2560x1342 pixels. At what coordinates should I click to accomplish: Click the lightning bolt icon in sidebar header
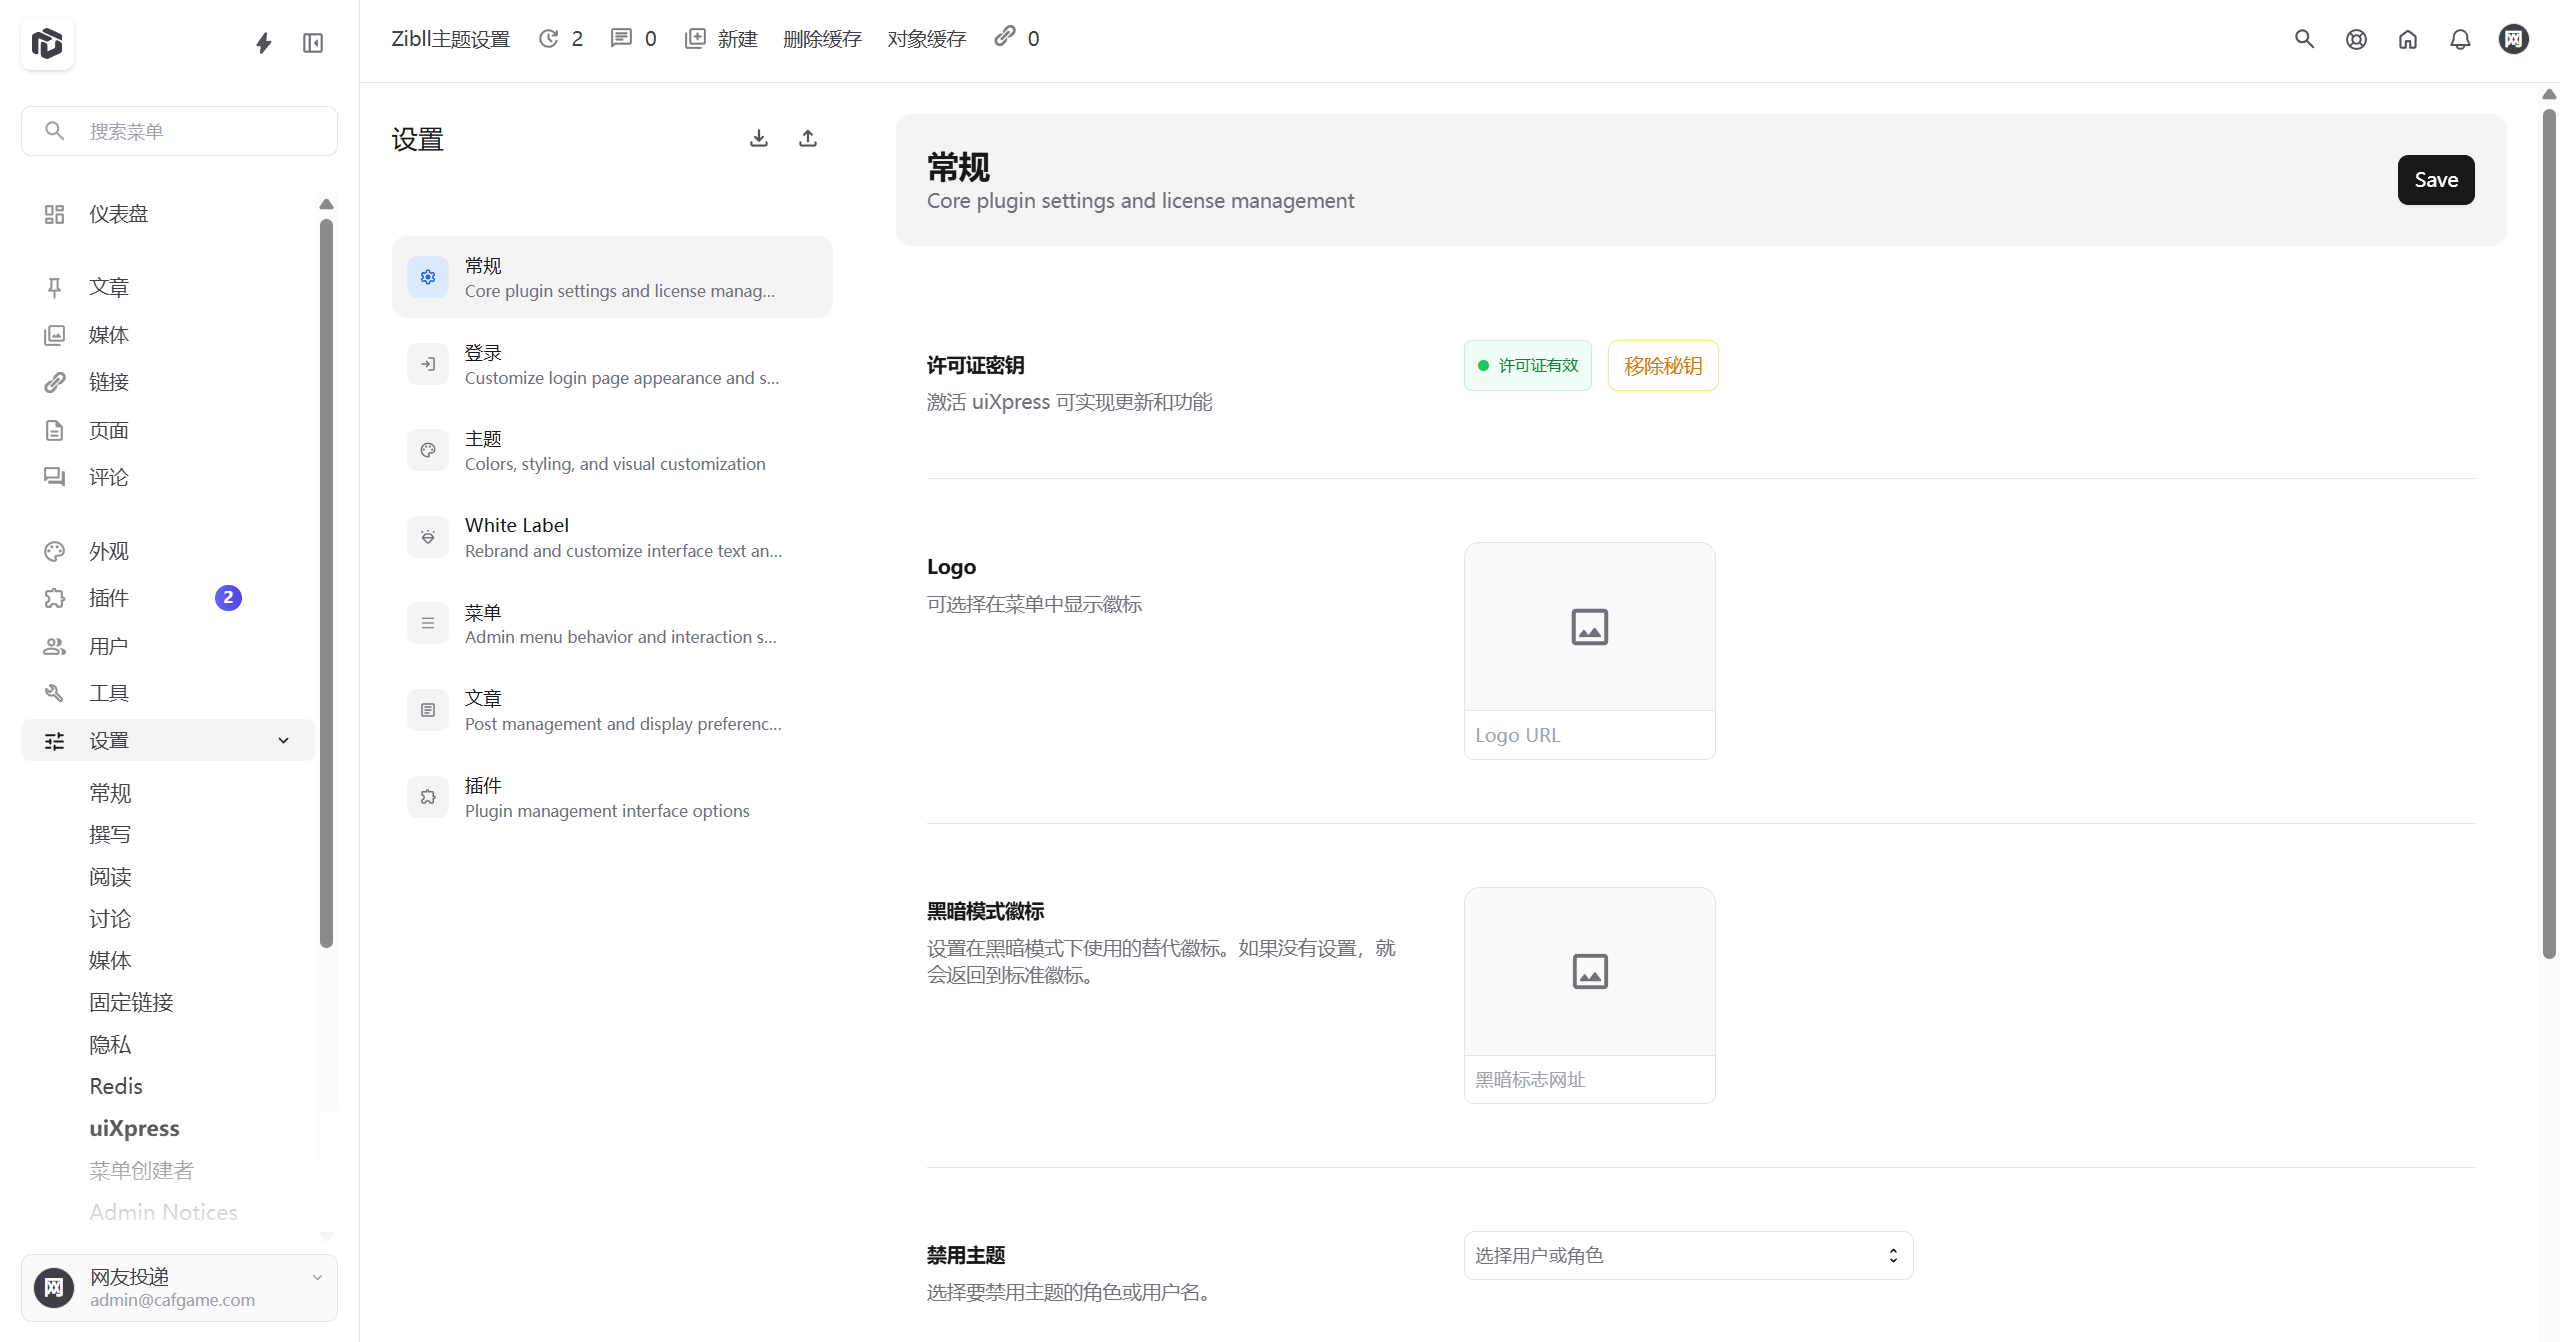(x=263, y=43)
